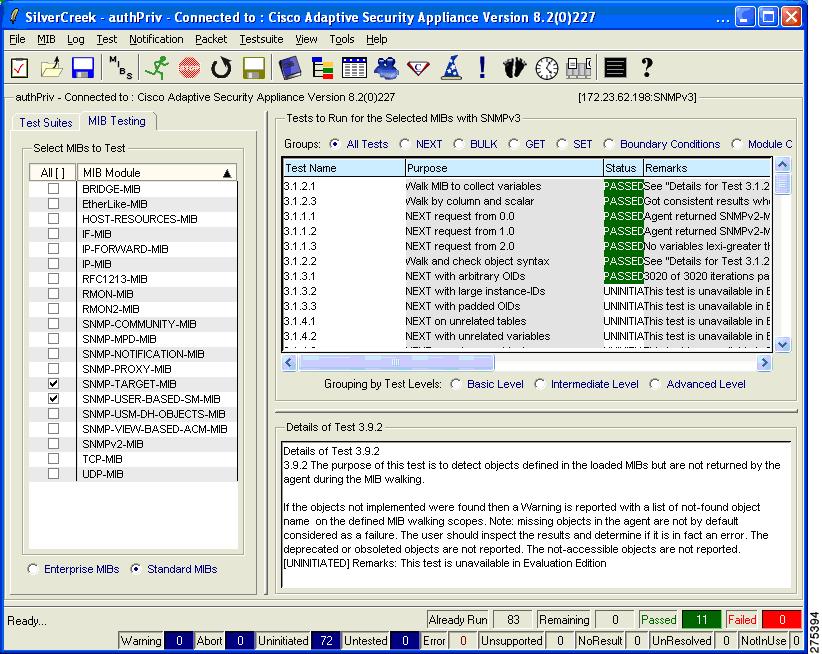Click the clock toolbar icon
Image resolution: width=822 pixels, height=654 pixels.
[x=547, y=69]
